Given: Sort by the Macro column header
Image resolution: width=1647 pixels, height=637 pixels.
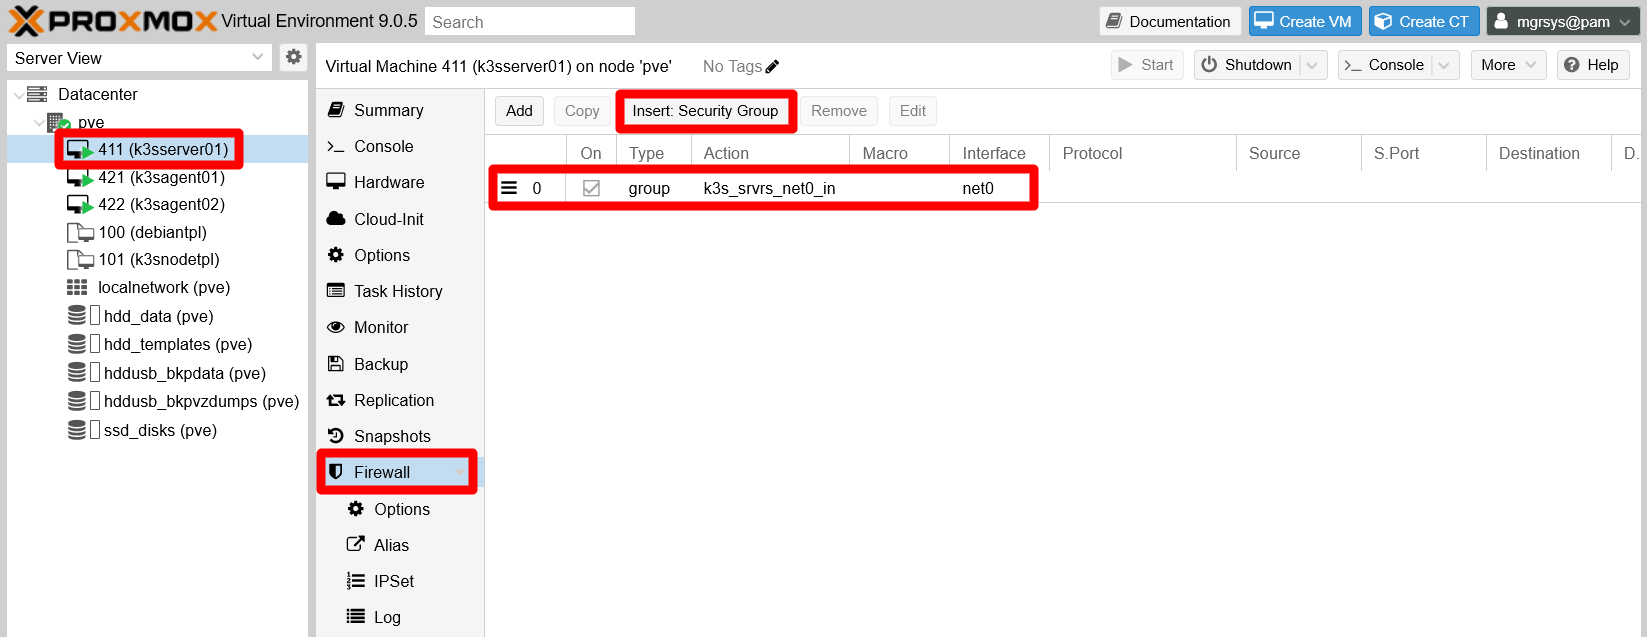Looking at the screenshot, I should [899, 153].
